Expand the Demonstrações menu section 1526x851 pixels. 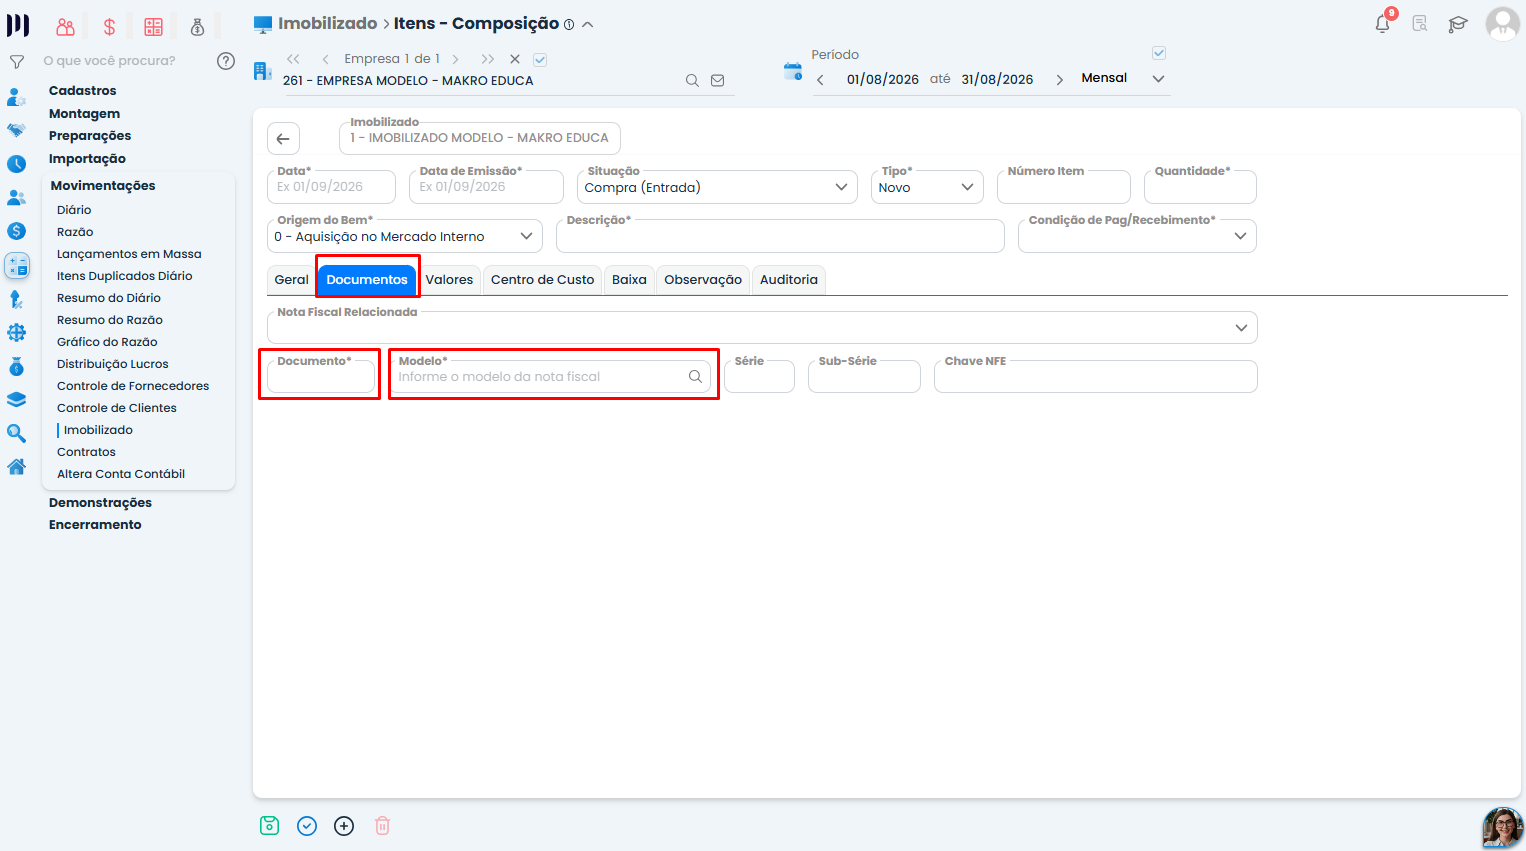tap(100, 503)
